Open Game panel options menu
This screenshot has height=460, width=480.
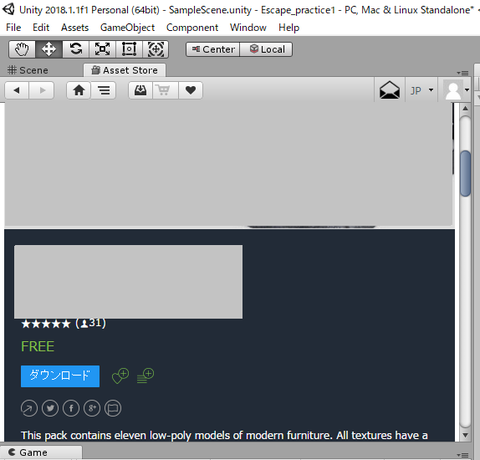pyautogui.click(x=463, y=455)
